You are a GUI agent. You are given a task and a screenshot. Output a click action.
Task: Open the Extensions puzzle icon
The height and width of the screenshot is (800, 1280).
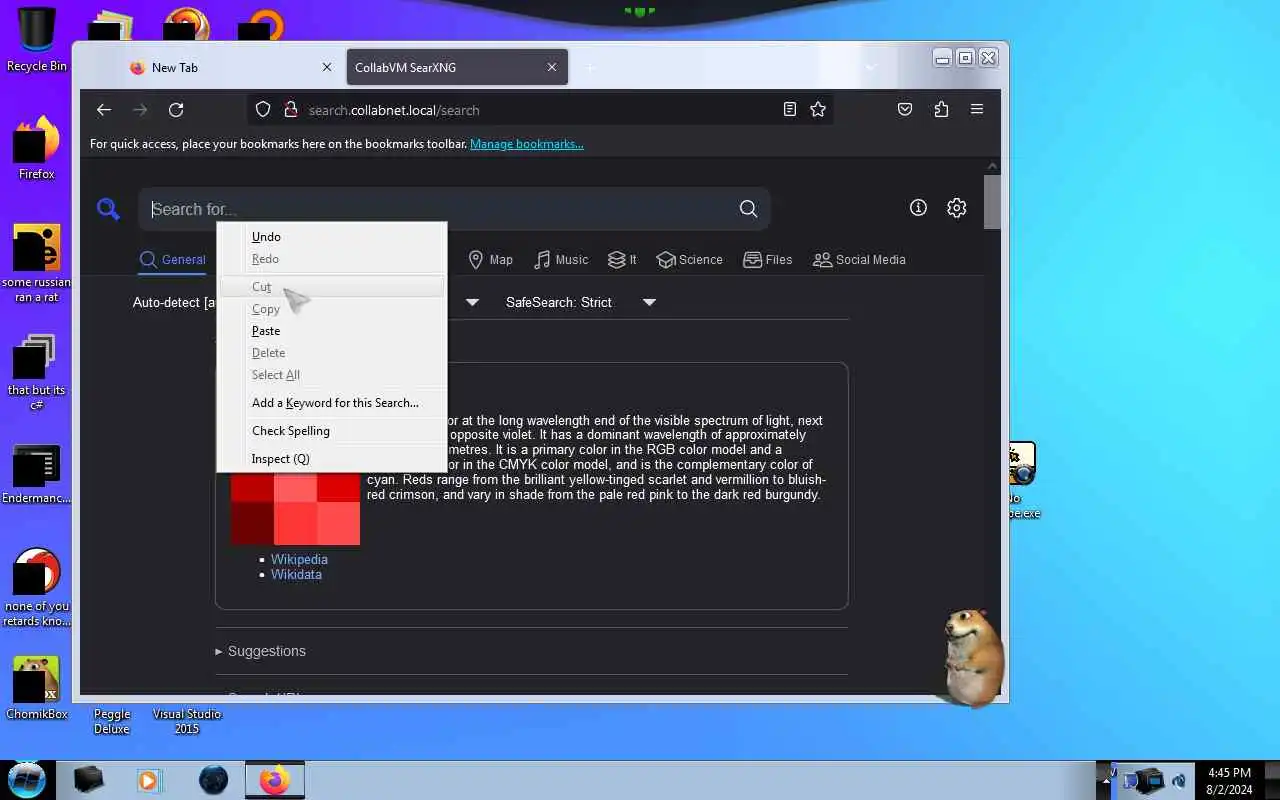point(941,110)
